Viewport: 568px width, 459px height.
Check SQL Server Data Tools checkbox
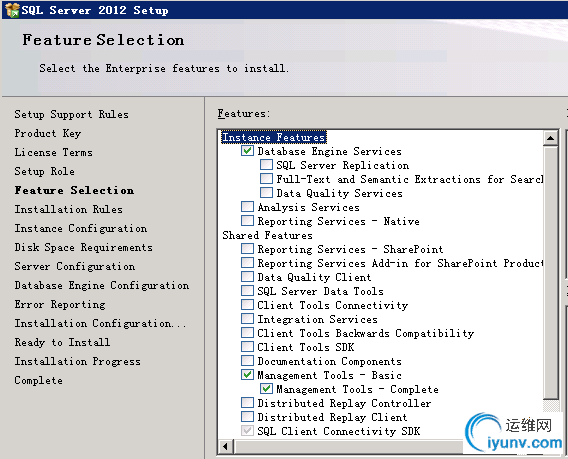click(x=247, y=291)
